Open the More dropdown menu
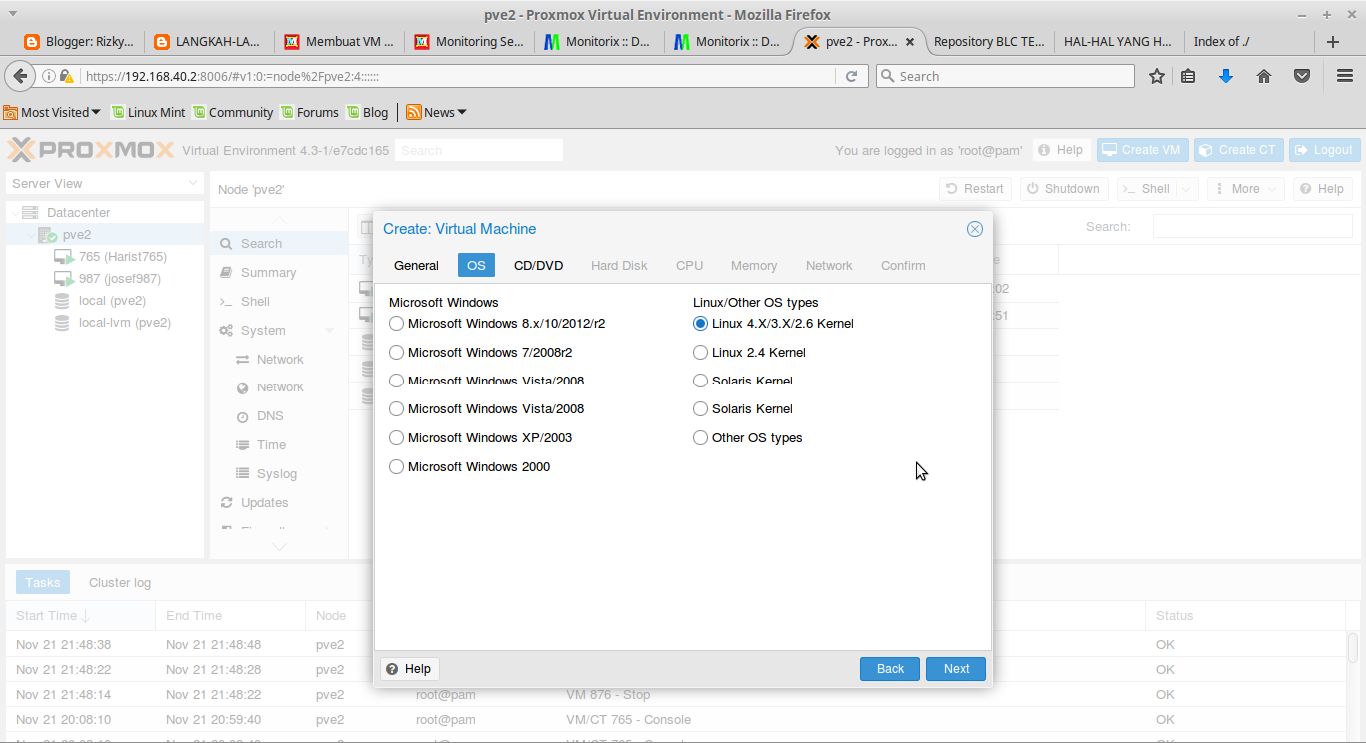Screen dimensions: 1366x743 click(x=1244, y=188)
